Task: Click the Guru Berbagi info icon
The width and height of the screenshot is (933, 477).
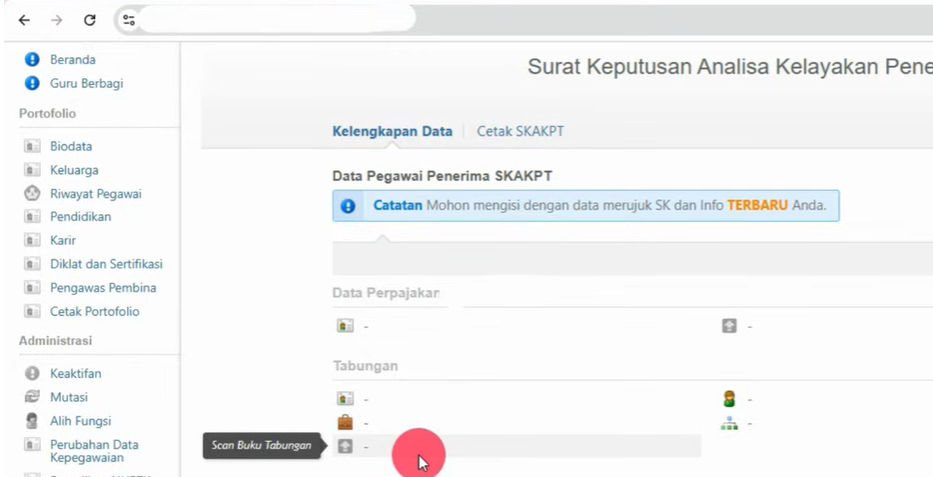Action: coord(32,83)
